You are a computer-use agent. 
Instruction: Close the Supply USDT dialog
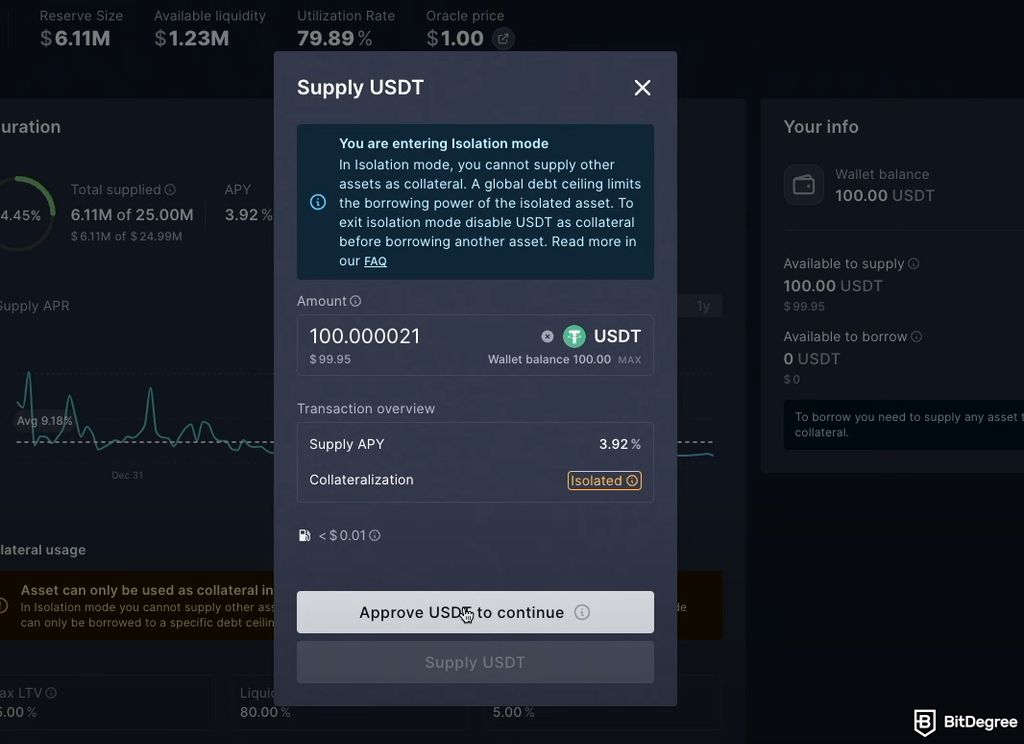[x=642, y=88]
